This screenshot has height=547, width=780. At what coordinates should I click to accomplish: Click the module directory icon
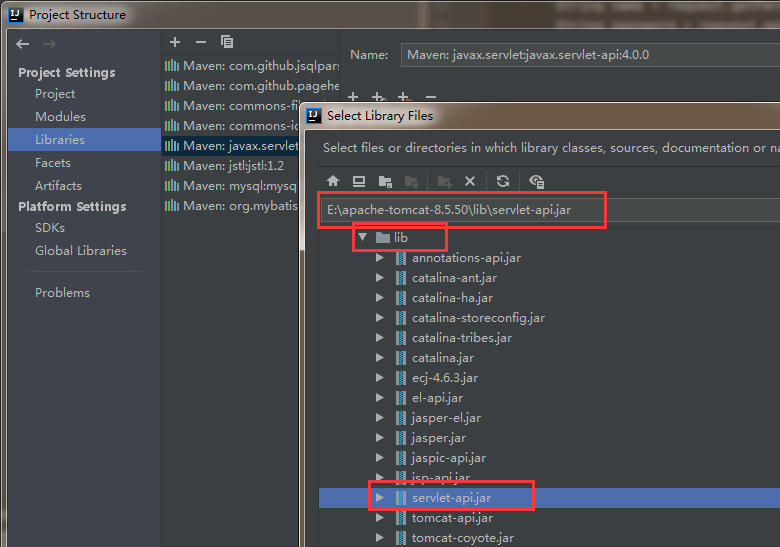pos(411,182)
